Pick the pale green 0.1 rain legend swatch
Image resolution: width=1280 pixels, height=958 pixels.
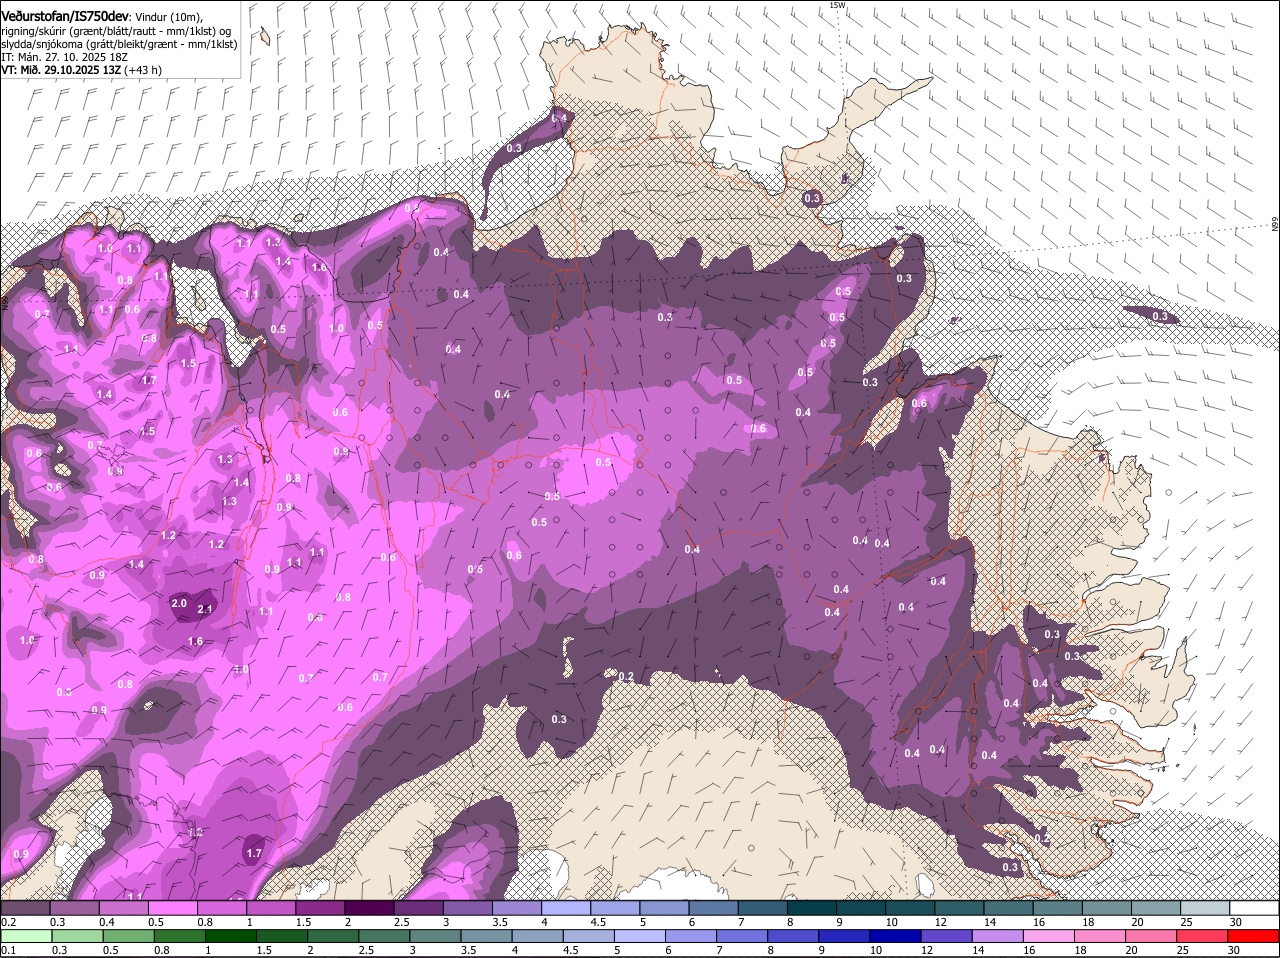(x=25, y=936)
